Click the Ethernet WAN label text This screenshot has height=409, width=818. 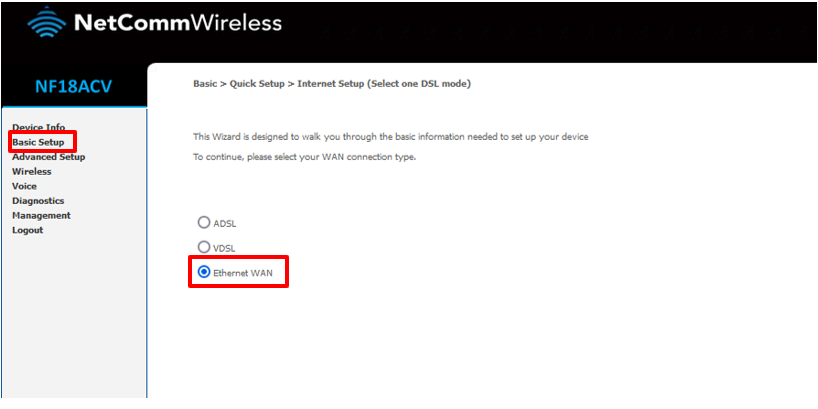coord(243,272)
